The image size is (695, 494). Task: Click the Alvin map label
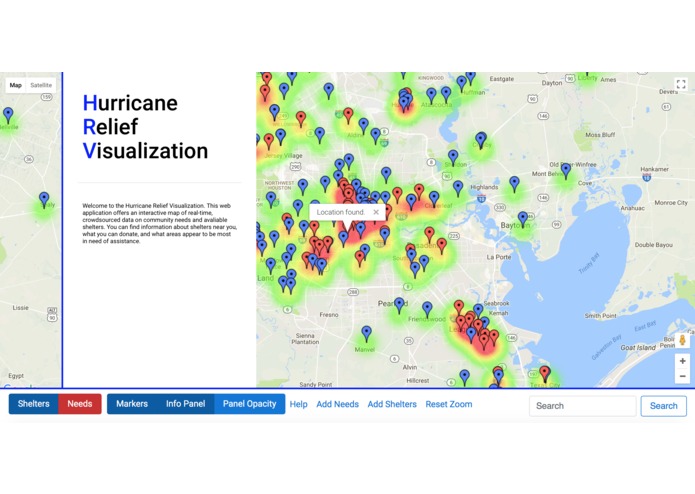410,367
